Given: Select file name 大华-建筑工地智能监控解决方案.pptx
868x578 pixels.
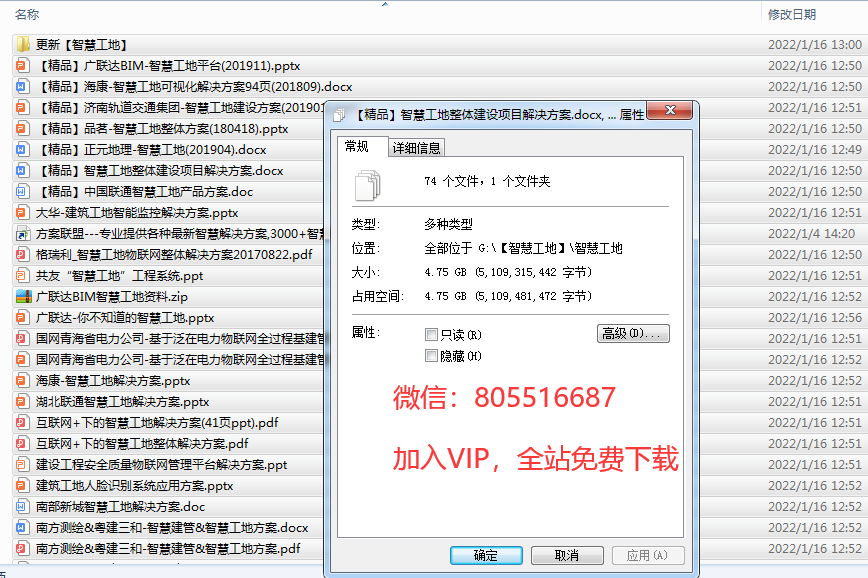Looking at the screenshot, I should 137,213.
